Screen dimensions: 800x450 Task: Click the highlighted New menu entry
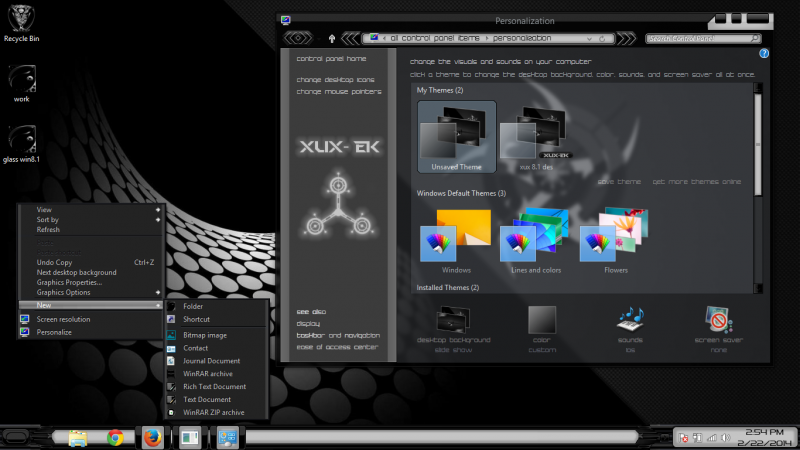pyautogui.click(x=91, y=305)
